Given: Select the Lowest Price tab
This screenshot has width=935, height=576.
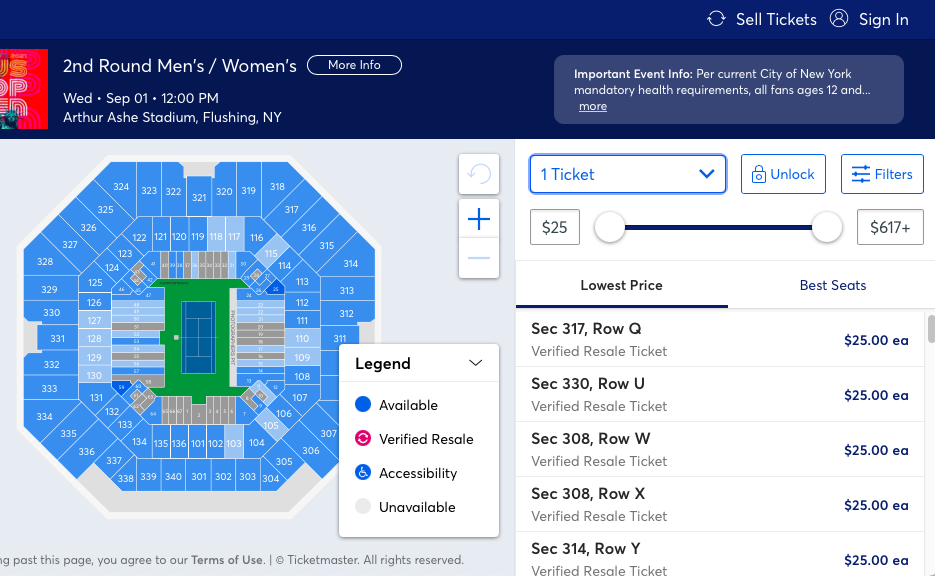Looking at the screenshot, I should pyautogui.click(x=621, y=285).
